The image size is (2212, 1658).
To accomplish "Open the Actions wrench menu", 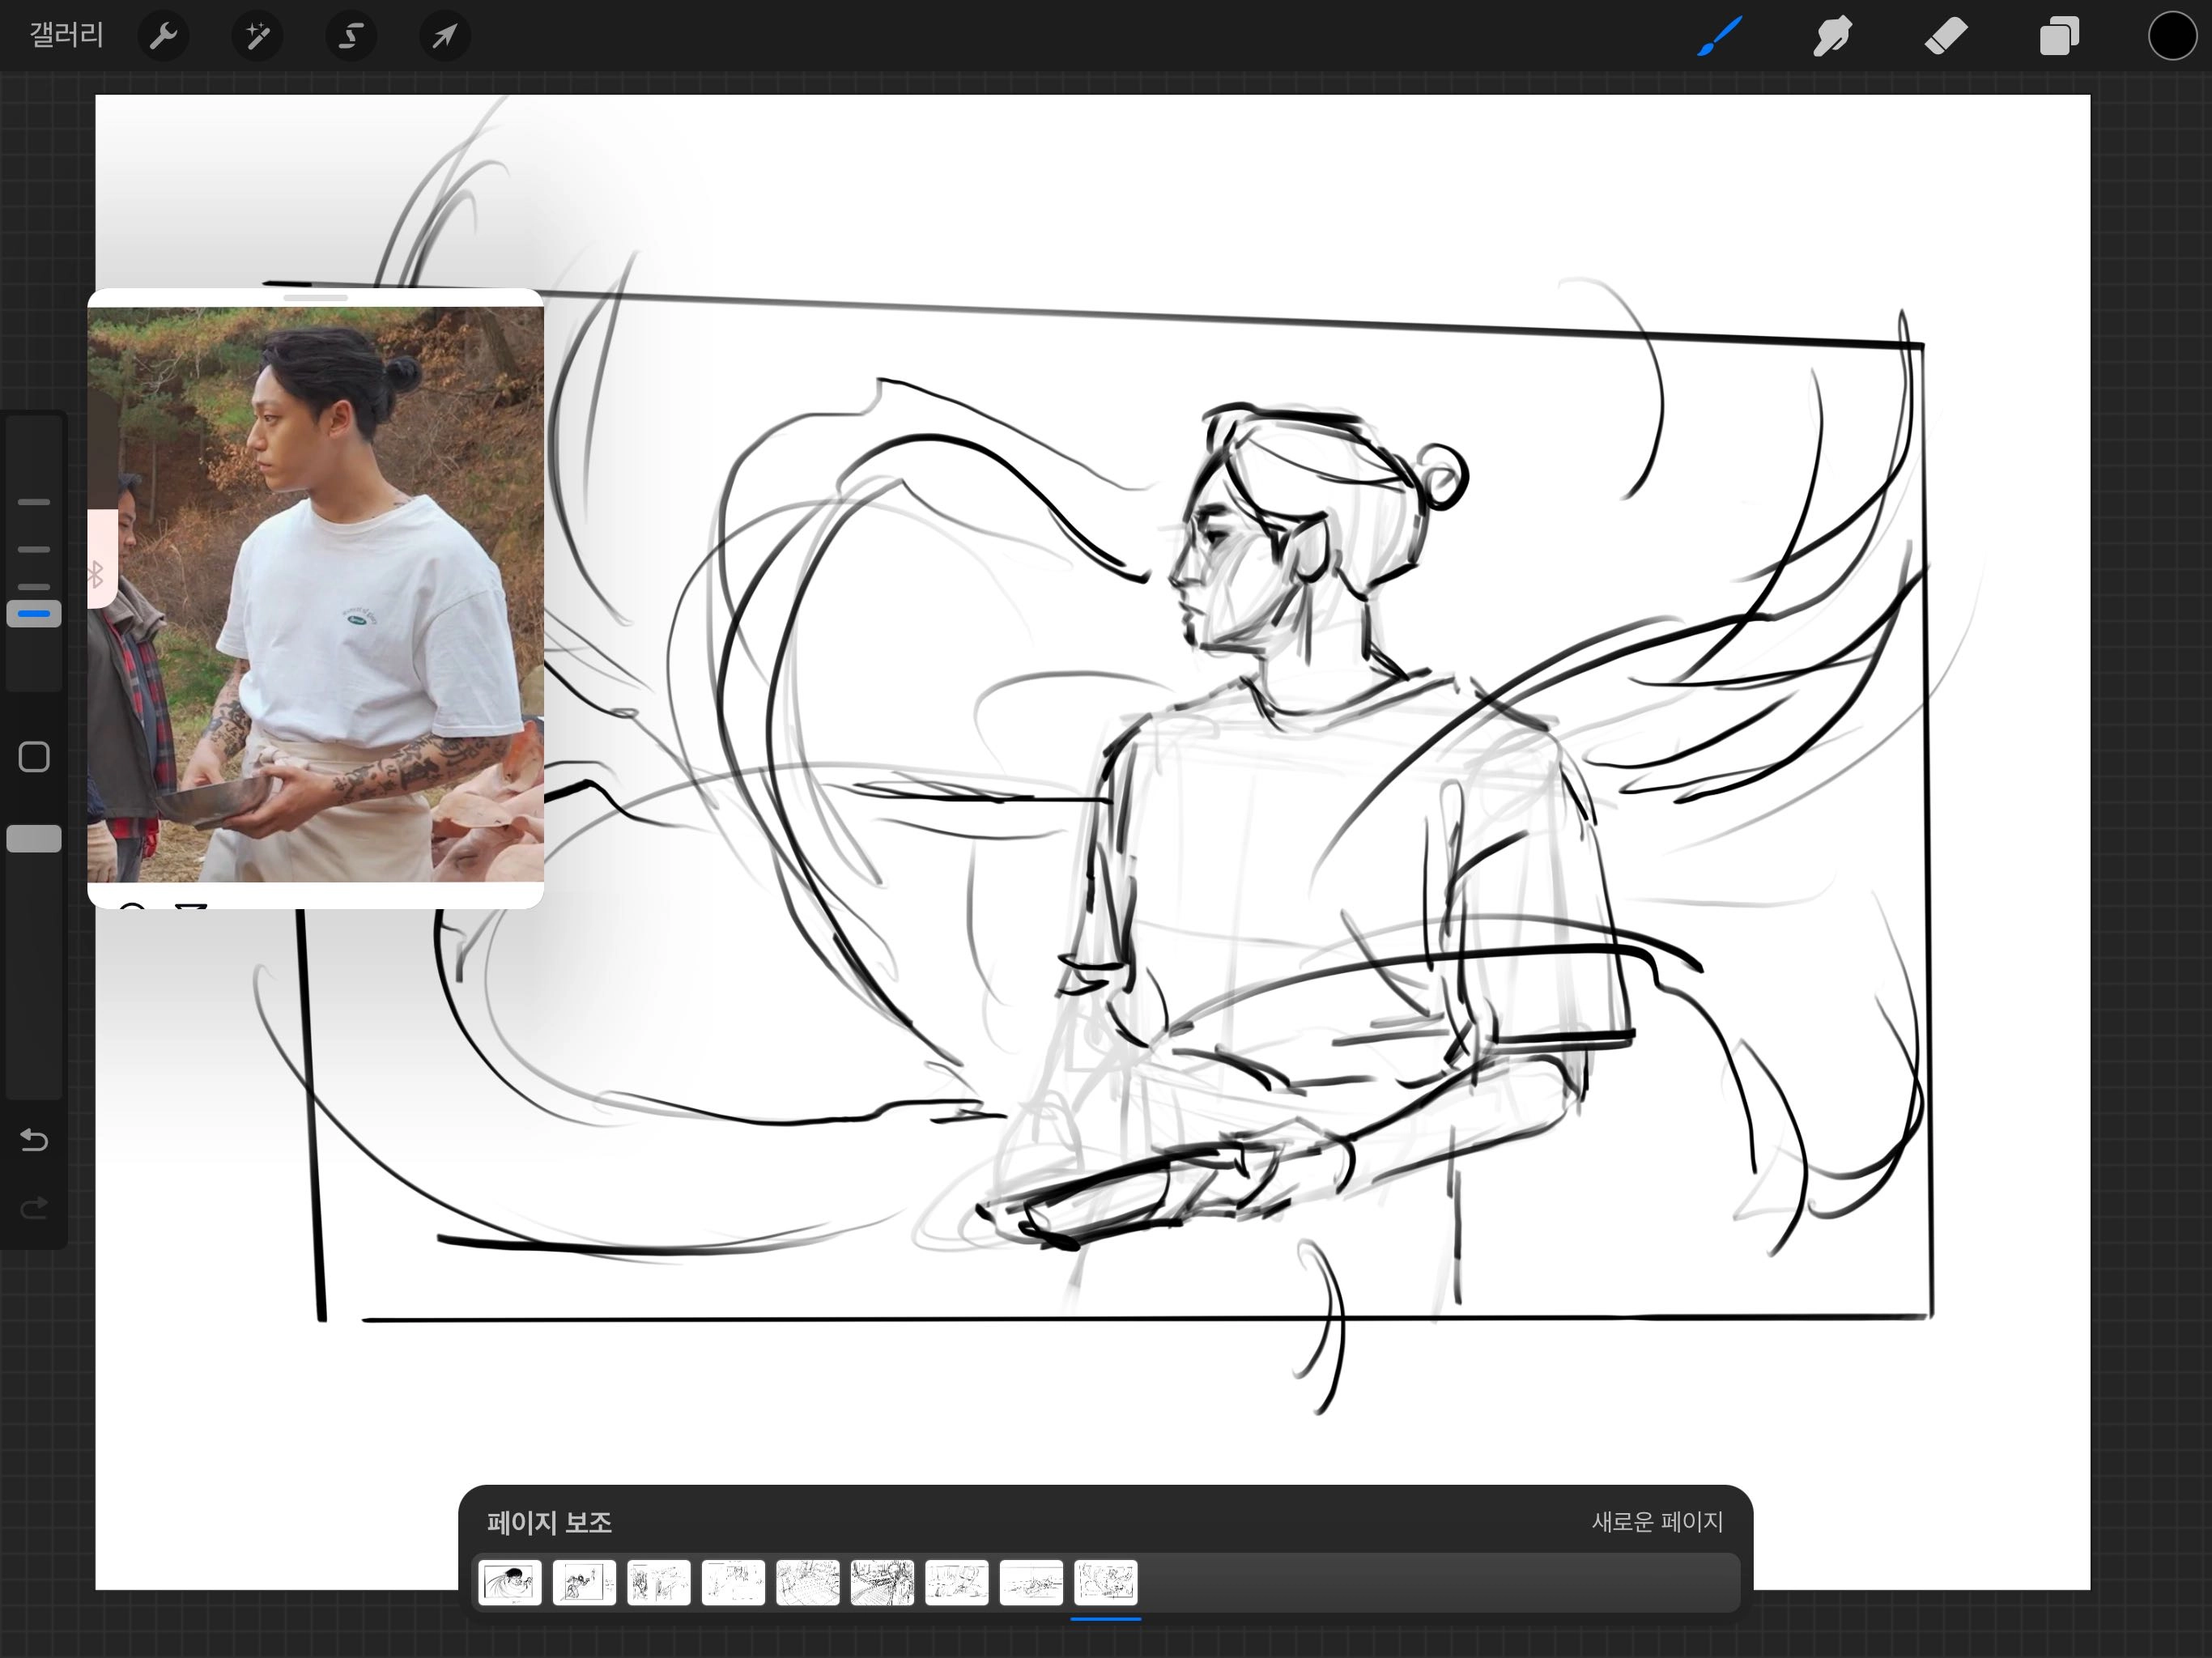I will click(163, 37).
